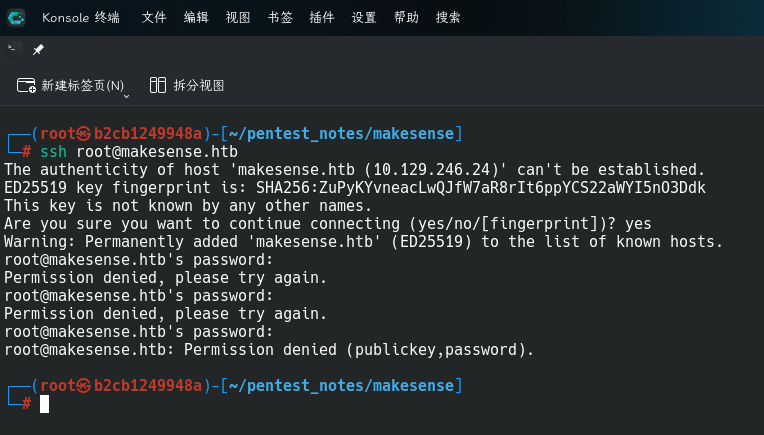Click the 新建标签页(N) button
The width and height of the screenshot is (764, 435).
tap(70, 86)
